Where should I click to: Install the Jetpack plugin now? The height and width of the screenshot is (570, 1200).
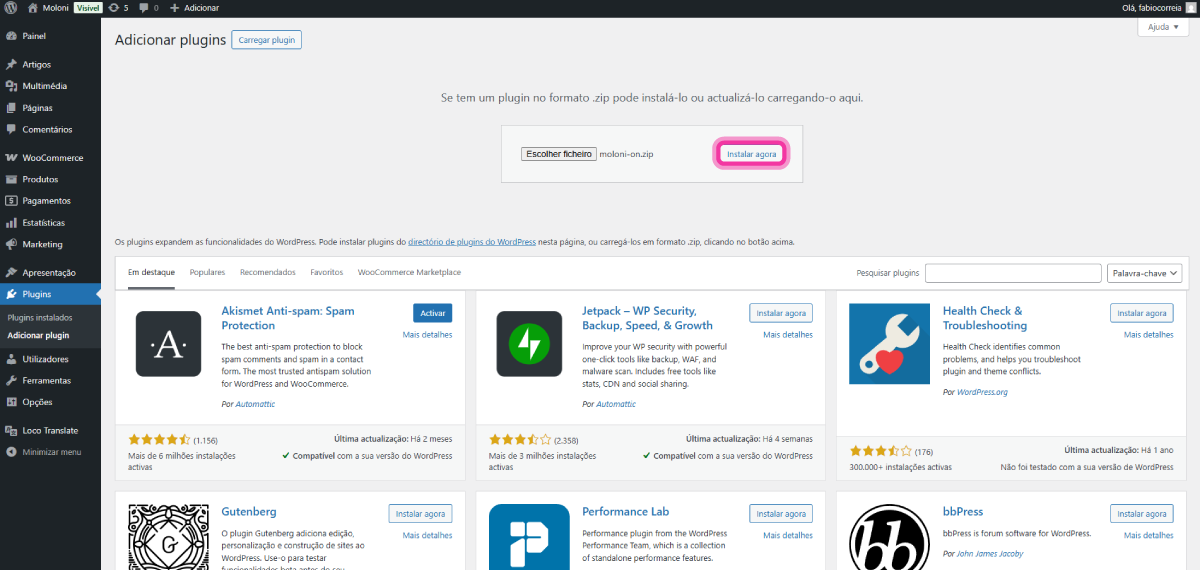pos(781,313)
